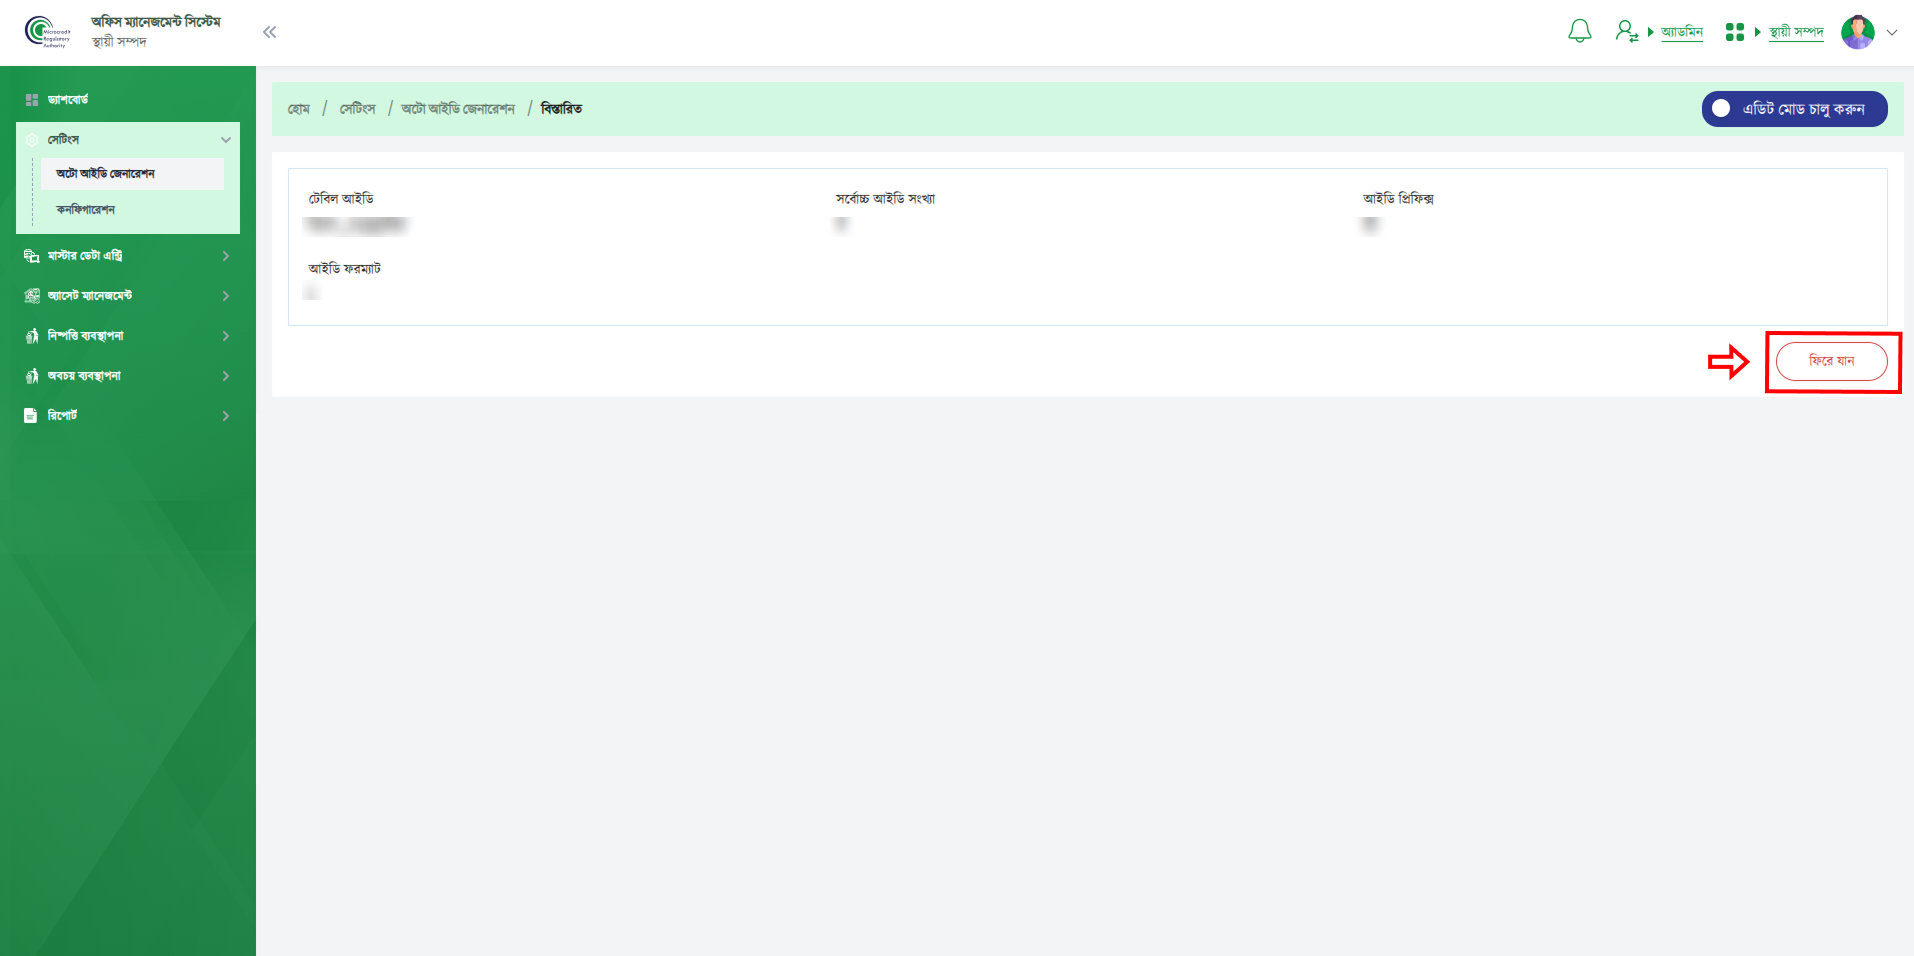Click the অ্যাসেট ম্যানেজমেন্ট sidebar icon
1914x956 pixels.
pos(32,296)
